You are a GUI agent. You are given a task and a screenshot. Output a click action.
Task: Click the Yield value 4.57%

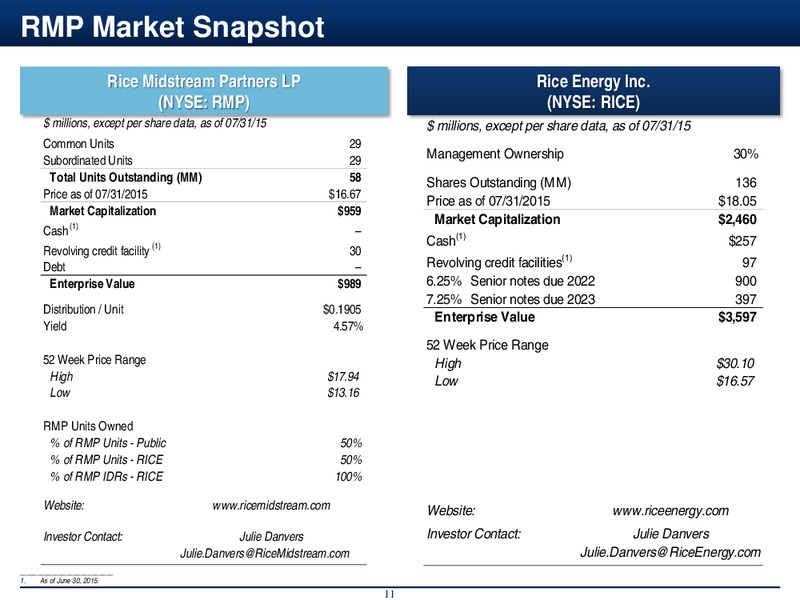pyautogui.click(x=348, y=327)
